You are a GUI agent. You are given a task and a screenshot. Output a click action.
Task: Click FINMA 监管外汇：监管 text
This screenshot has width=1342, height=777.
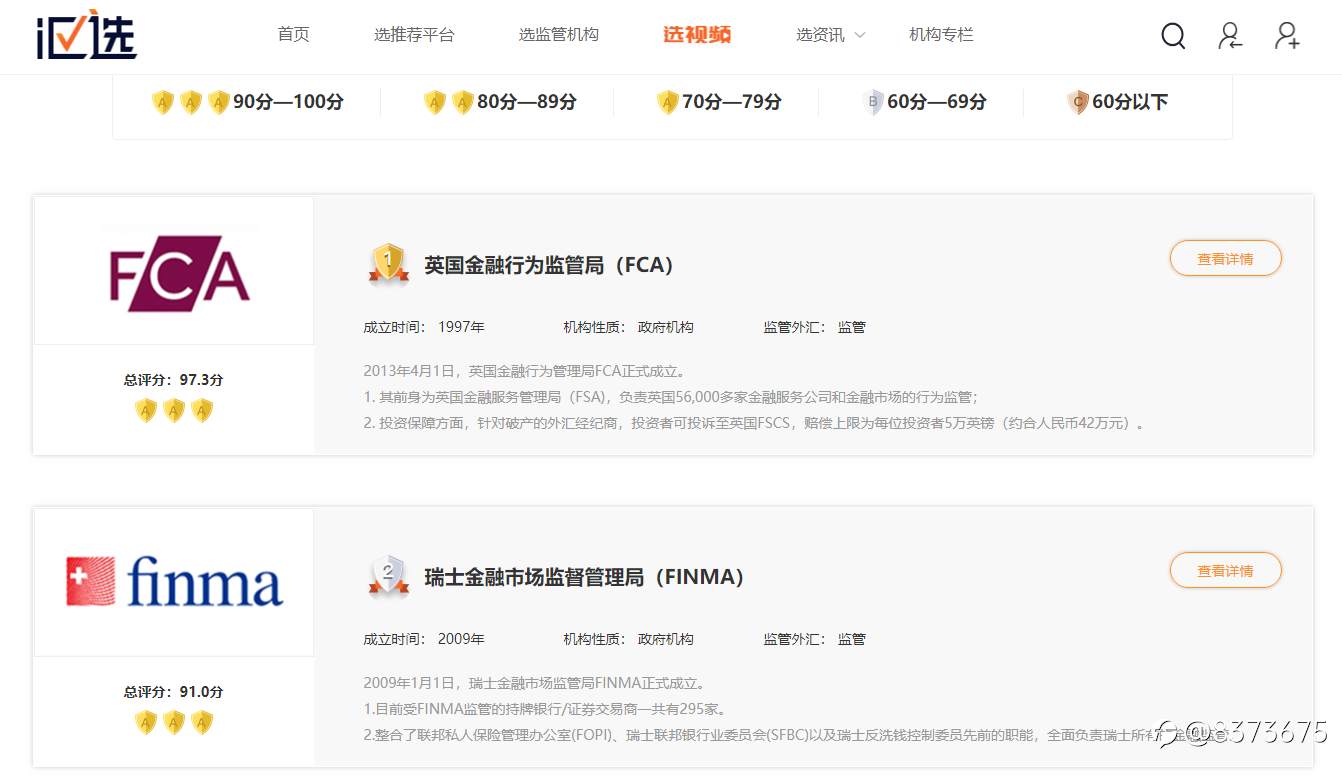coord(814,639)
